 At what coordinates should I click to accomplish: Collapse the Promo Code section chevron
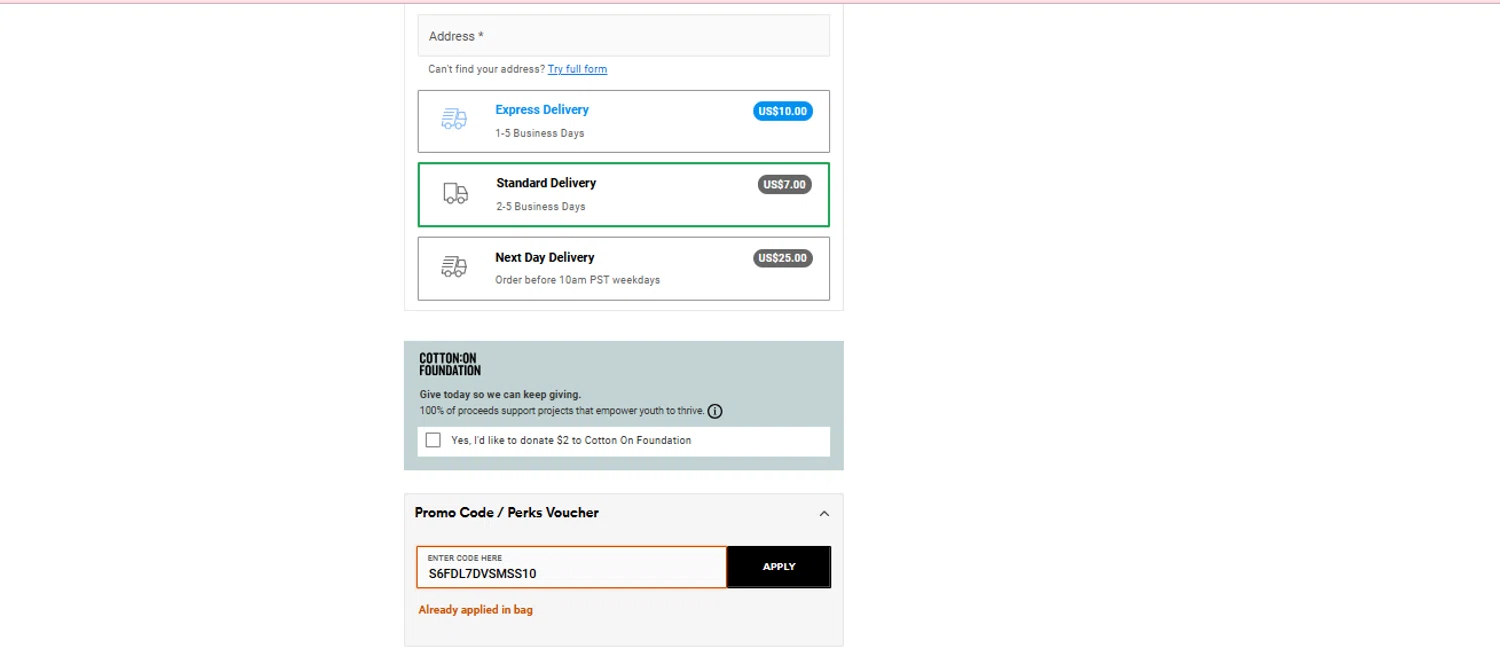tap(824, 513)
